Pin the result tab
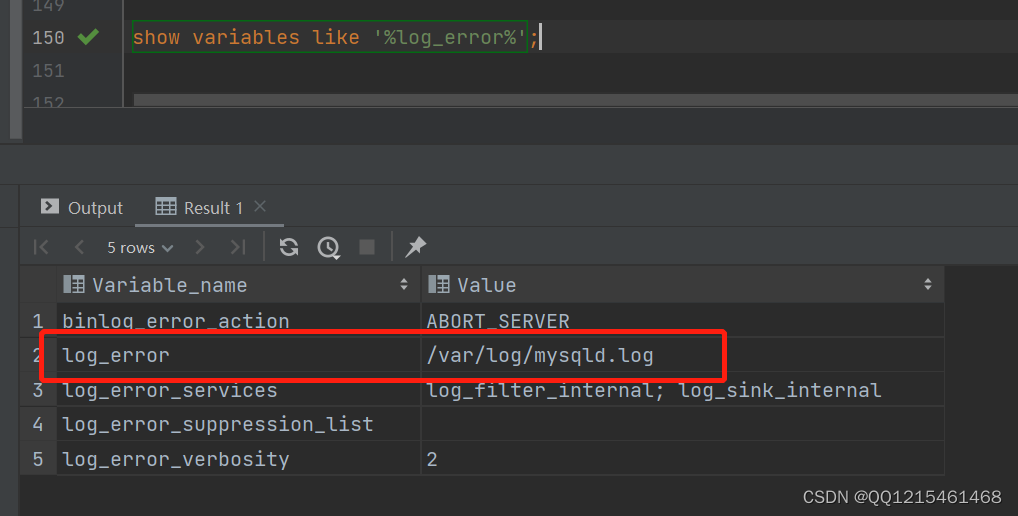Viewport: 1018px width, 516px height. pos(416,247)
